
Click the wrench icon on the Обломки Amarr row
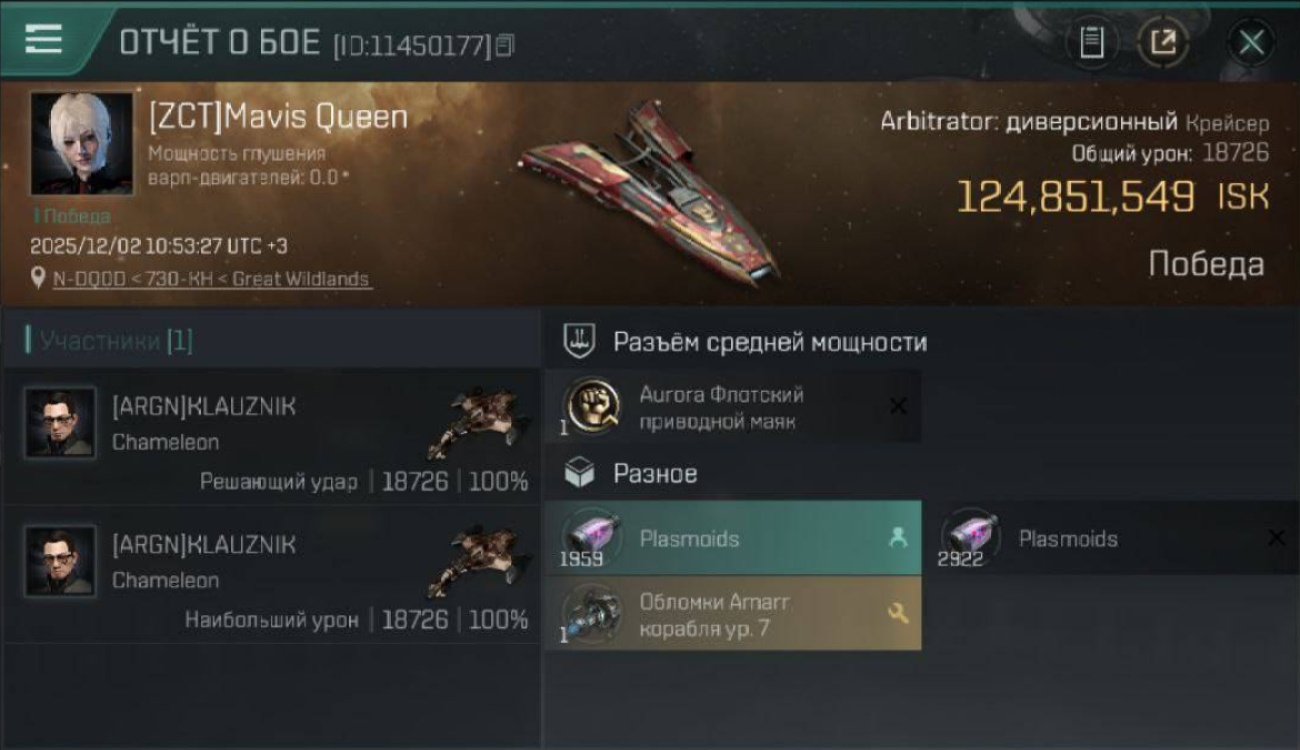(898, 614)
